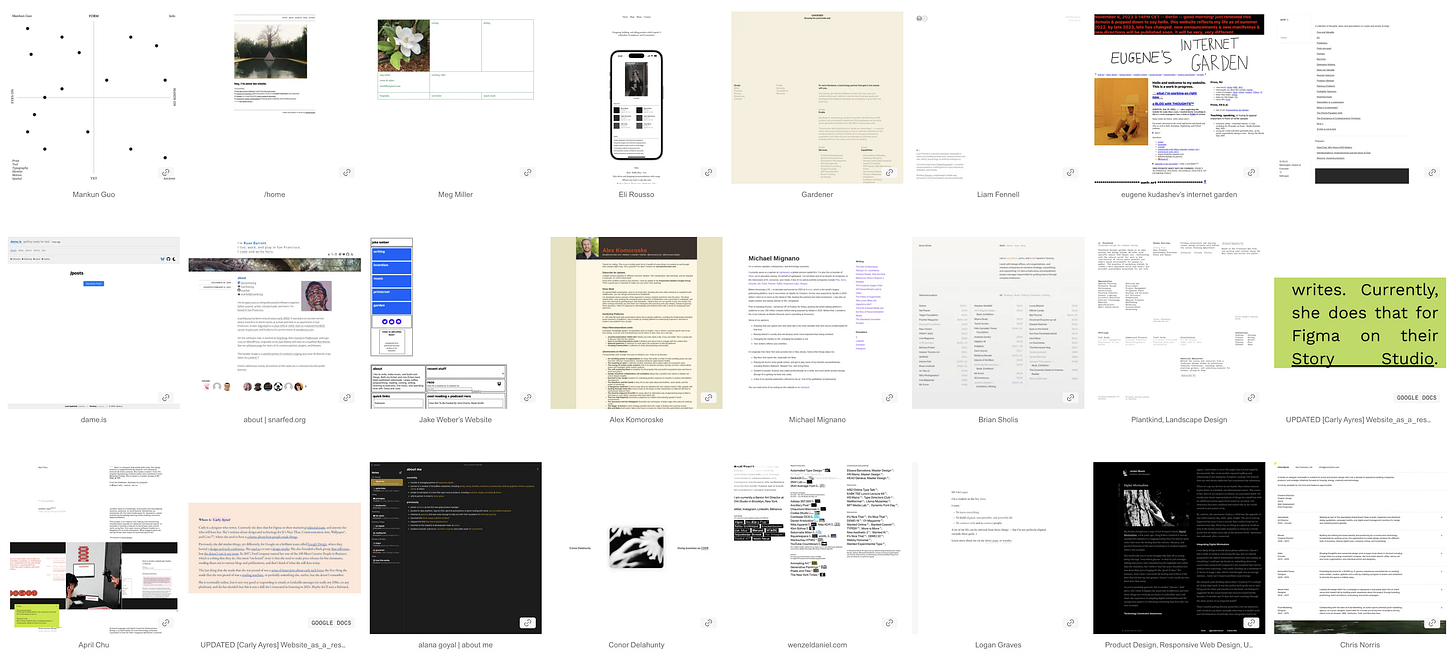Click the link icon on Conor Delahunty's card

pyautogui.click(x=709, y=622)
